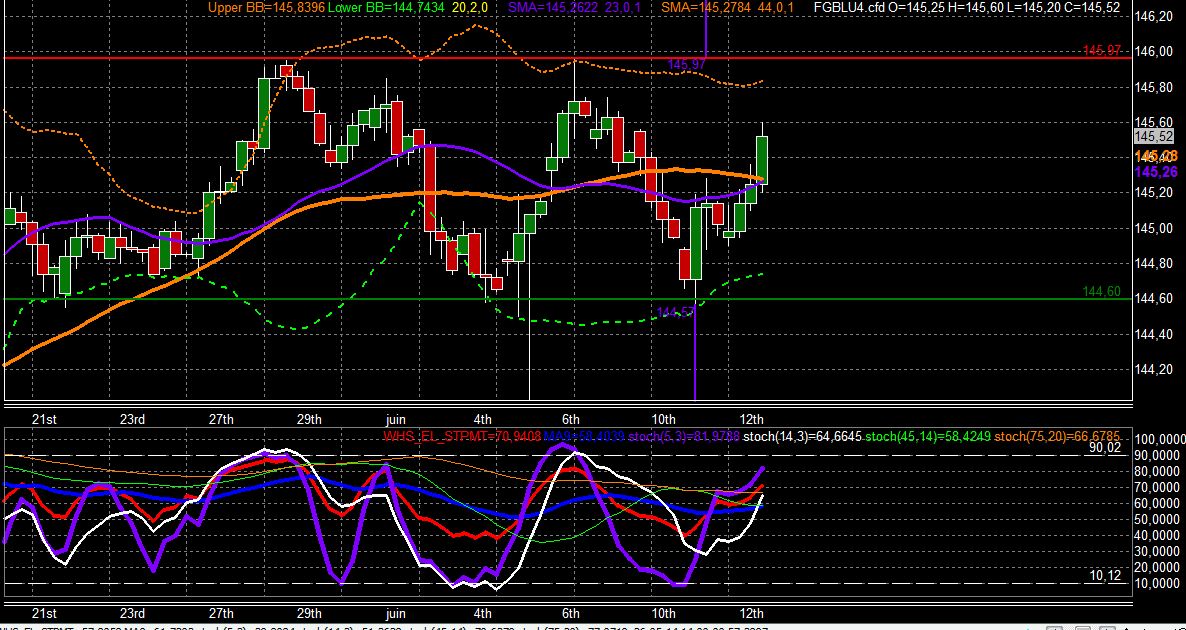Select the blue MA9 indicator label

pyautogui.click(x=585, y=436)
